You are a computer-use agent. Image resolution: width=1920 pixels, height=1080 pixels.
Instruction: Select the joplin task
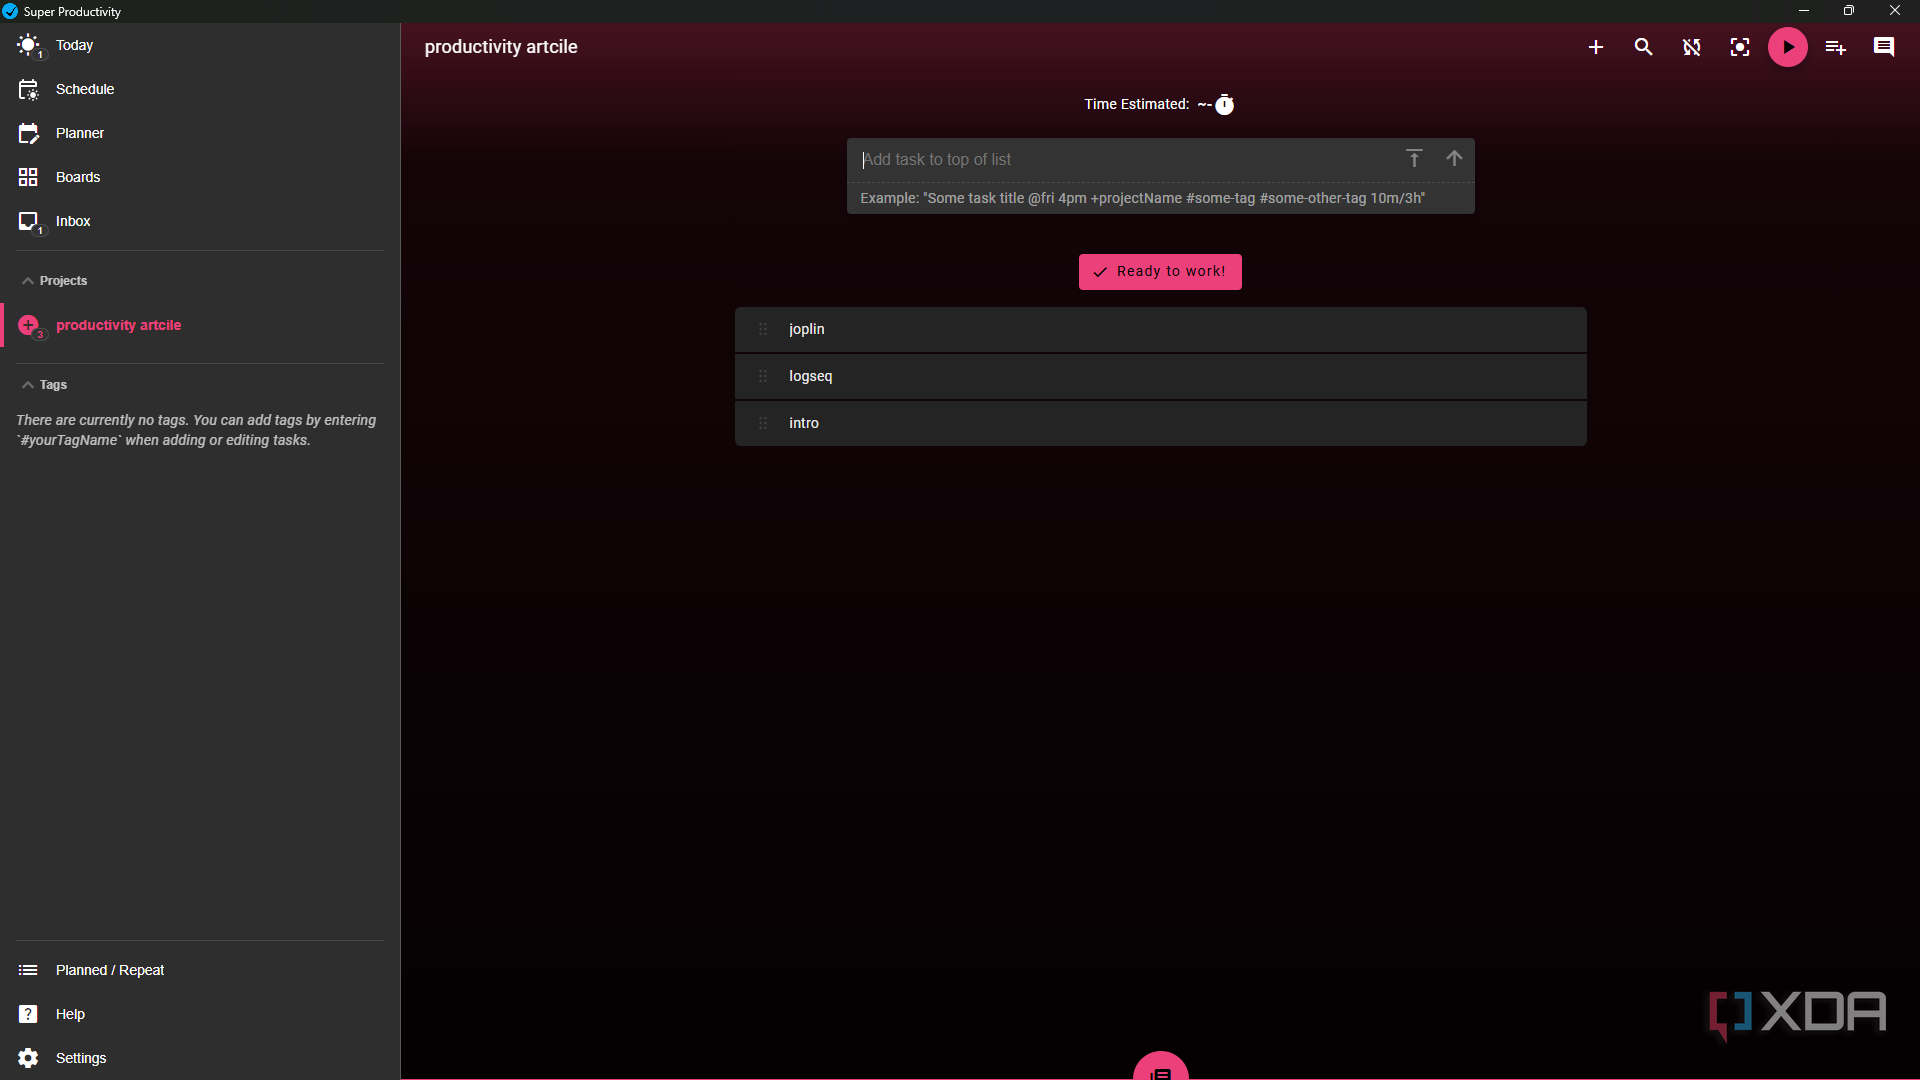[x=1160, y=329]
